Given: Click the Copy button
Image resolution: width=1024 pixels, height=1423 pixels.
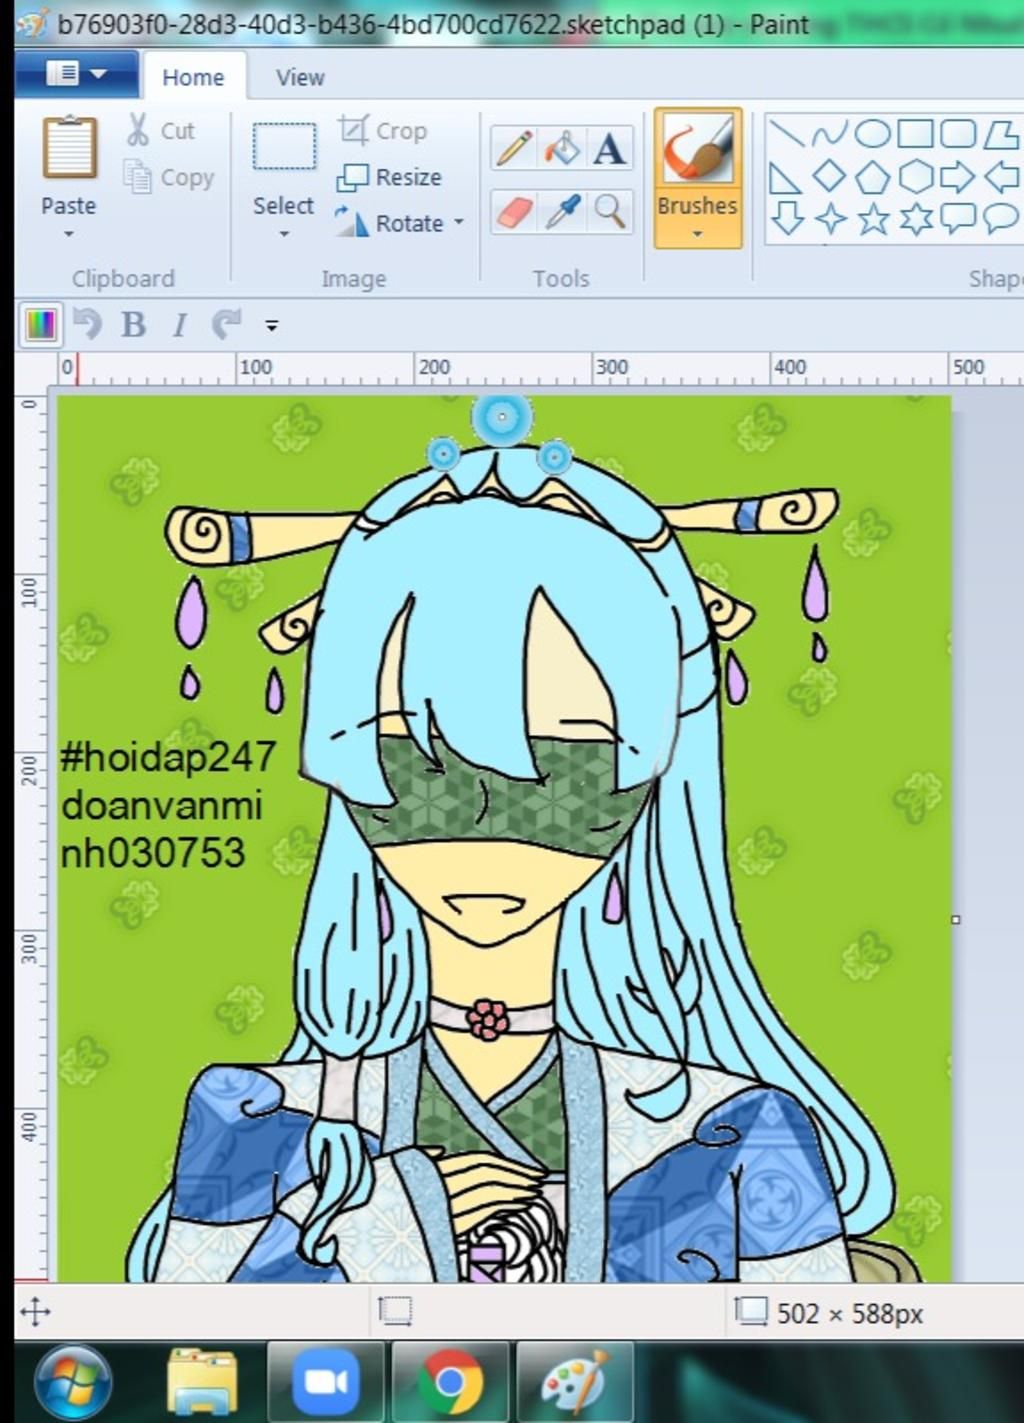Looking at the screenshot, I should [169, 177].
